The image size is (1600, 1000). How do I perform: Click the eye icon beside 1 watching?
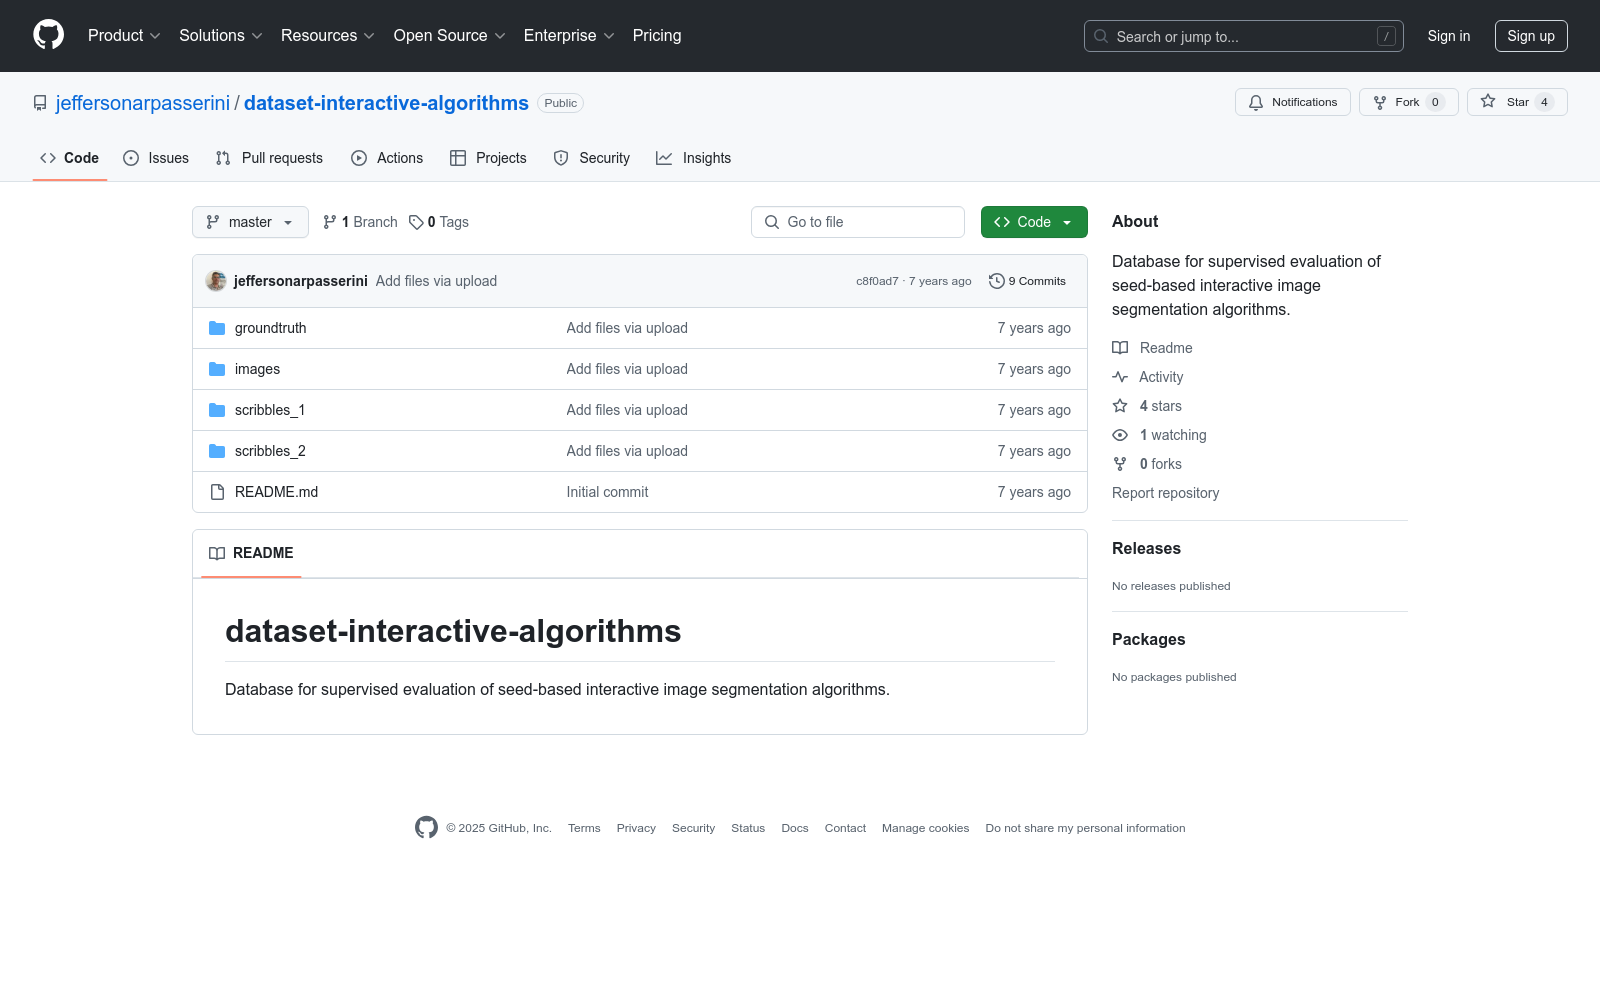pos(1120,435)
